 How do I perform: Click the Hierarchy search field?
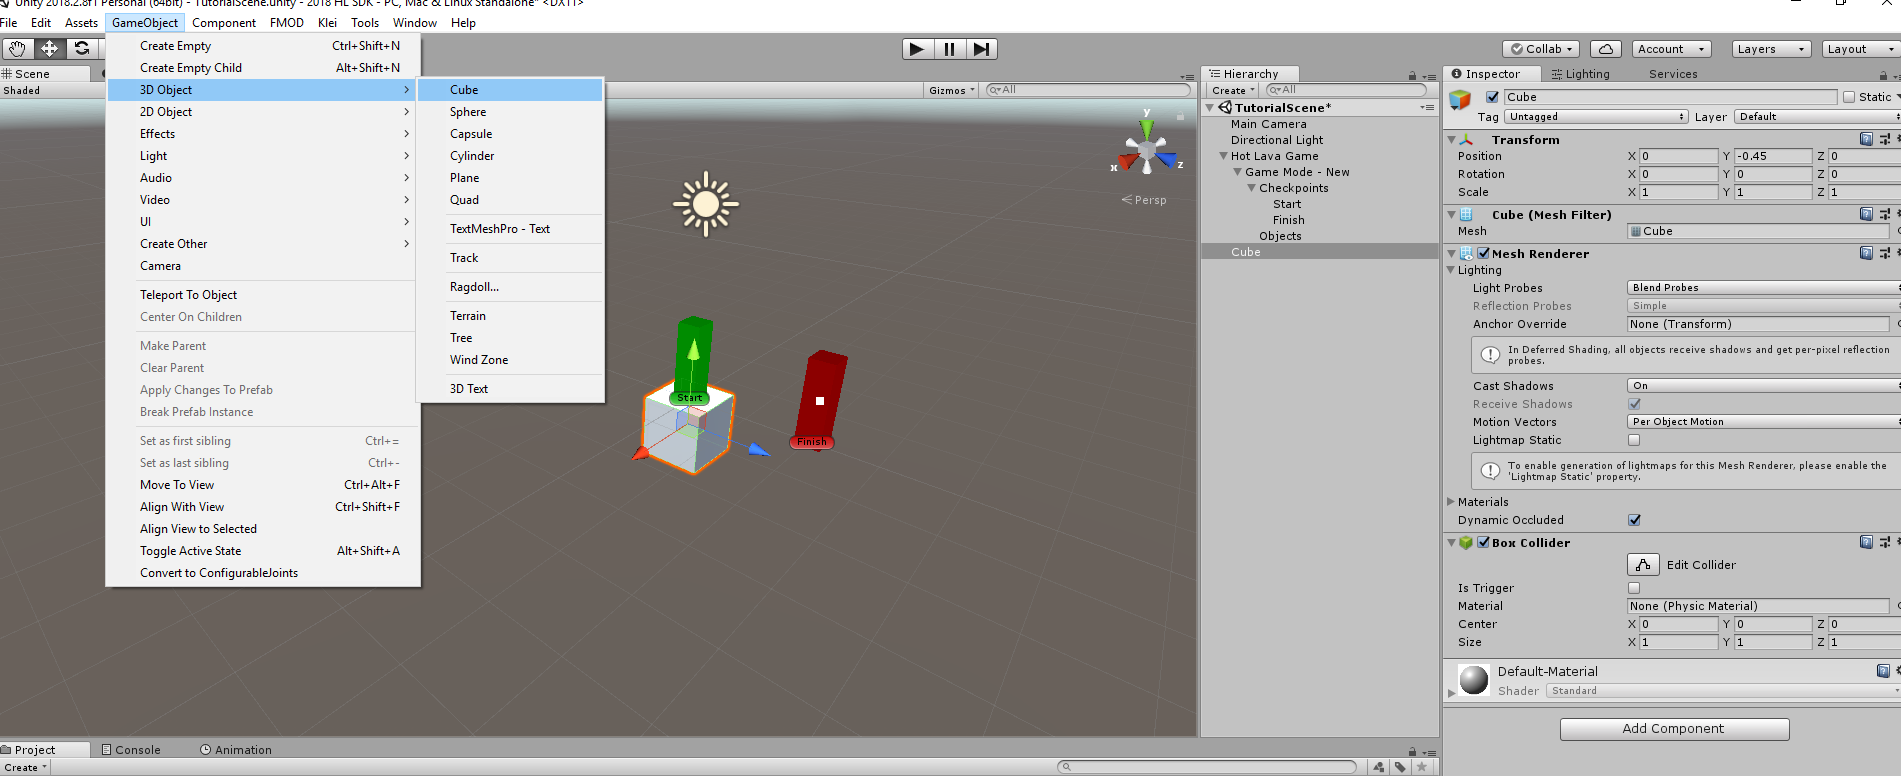coord(1346,90)
